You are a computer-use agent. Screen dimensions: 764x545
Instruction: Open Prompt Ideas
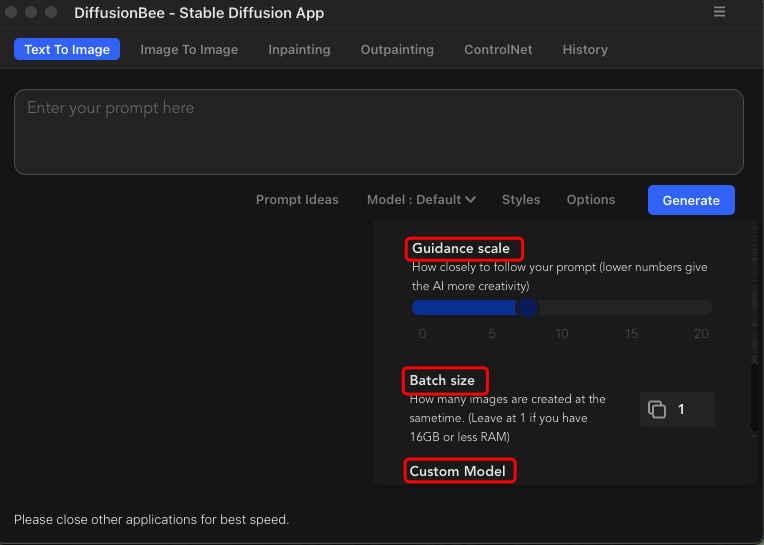point(297,200)
